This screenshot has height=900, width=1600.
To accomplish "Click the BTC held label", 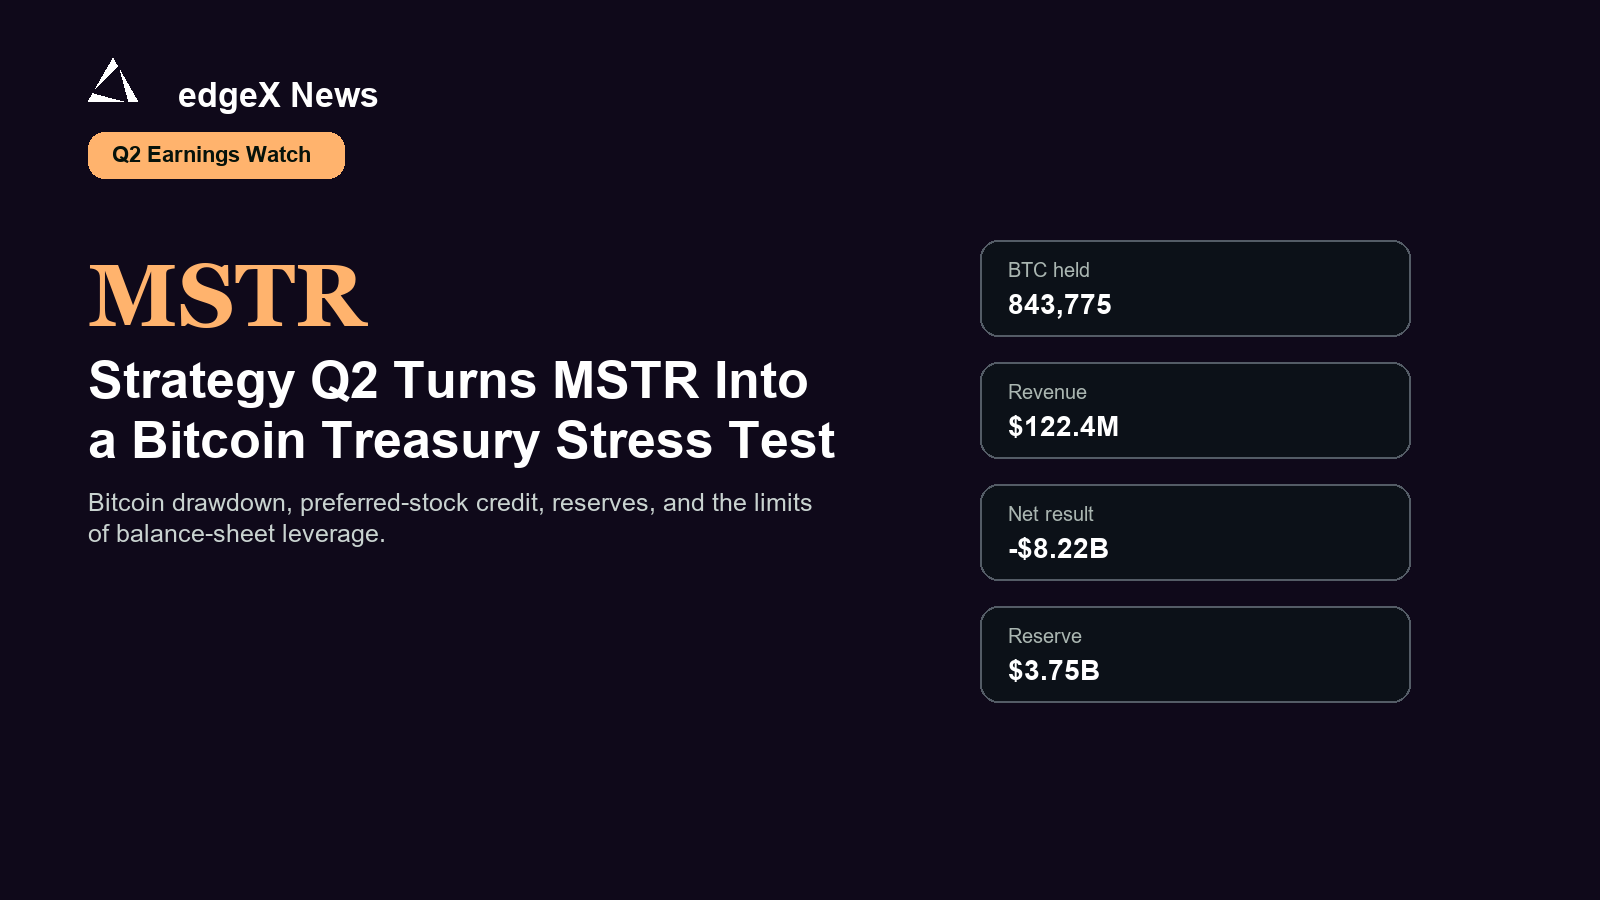I will pos(1049,270).
